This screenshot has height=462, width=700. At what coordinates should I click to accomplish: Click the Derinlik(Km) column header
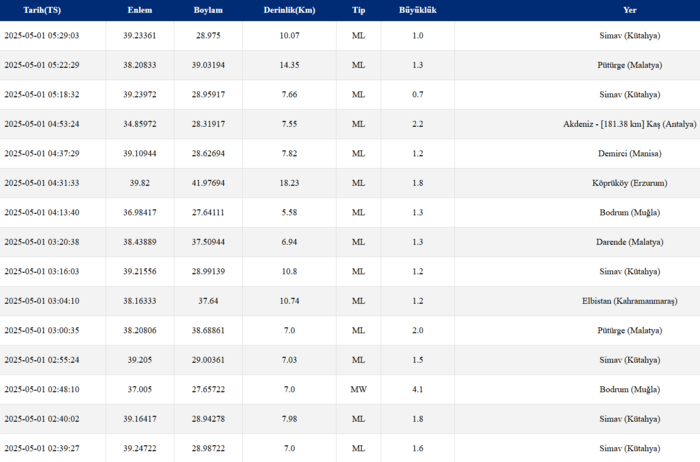(289, 10)
